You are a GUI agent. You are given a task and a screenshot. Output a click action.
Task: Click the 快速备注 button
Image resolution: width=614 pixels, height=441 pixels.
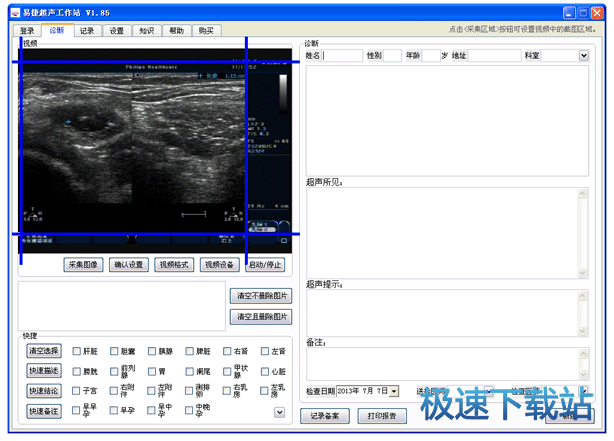[x=44, y=411]
